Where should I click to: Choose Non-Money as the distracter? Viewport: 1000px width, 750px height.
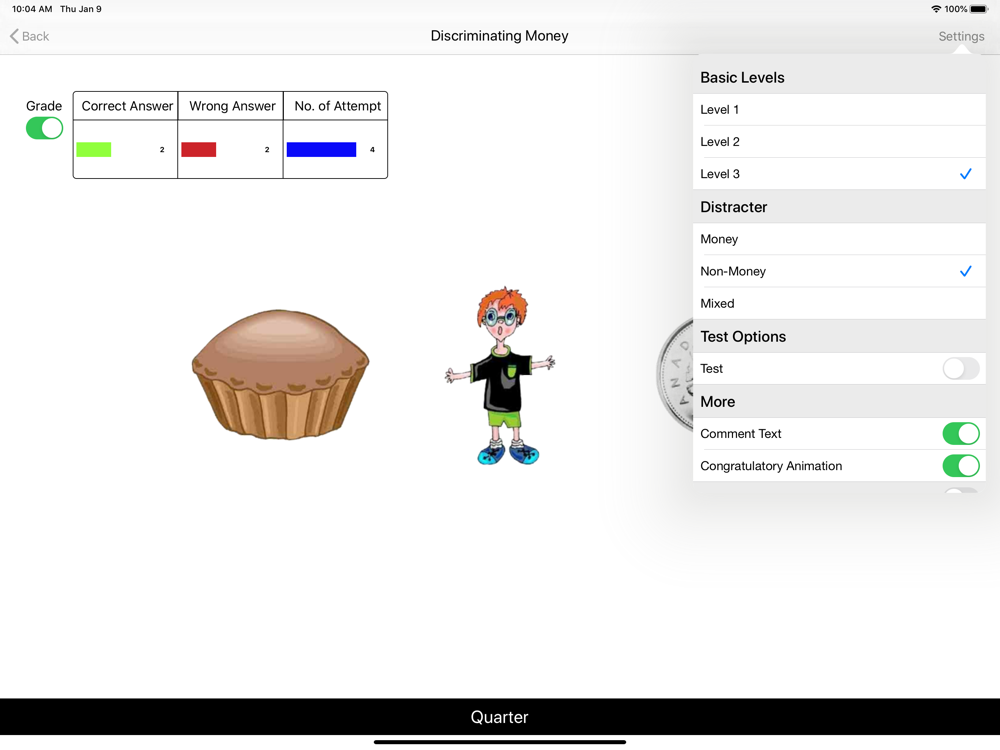click(x=839, y=271)
